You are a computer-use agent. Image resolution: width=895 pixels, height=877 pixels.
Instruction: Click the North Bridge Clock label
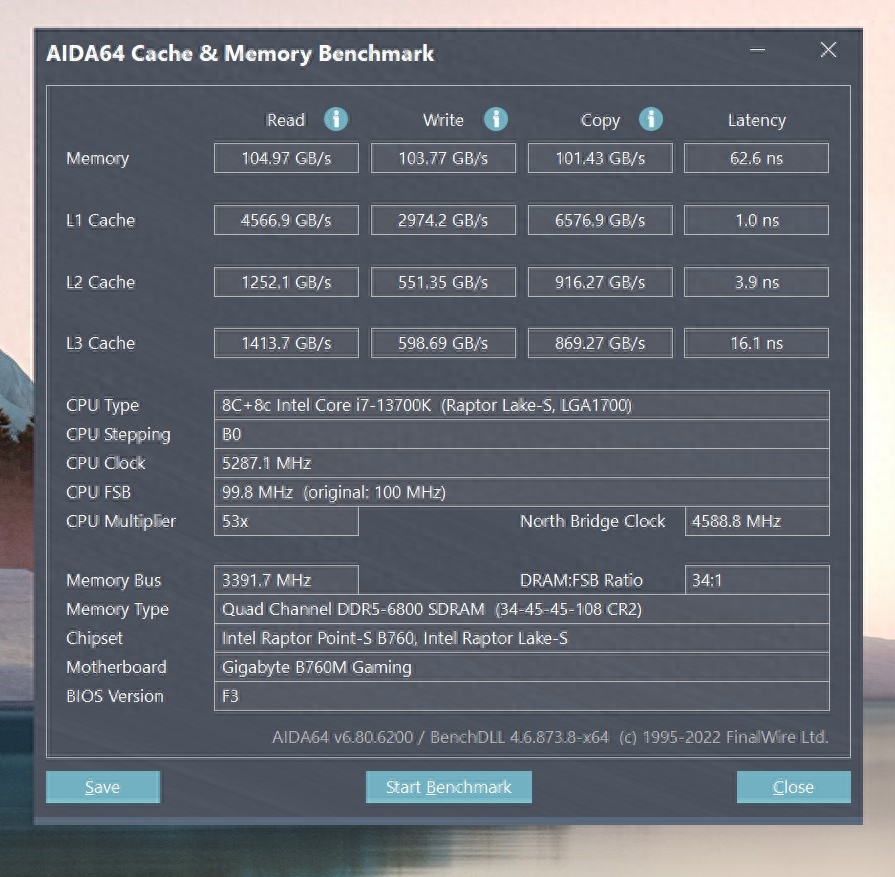tap(592, 521)
